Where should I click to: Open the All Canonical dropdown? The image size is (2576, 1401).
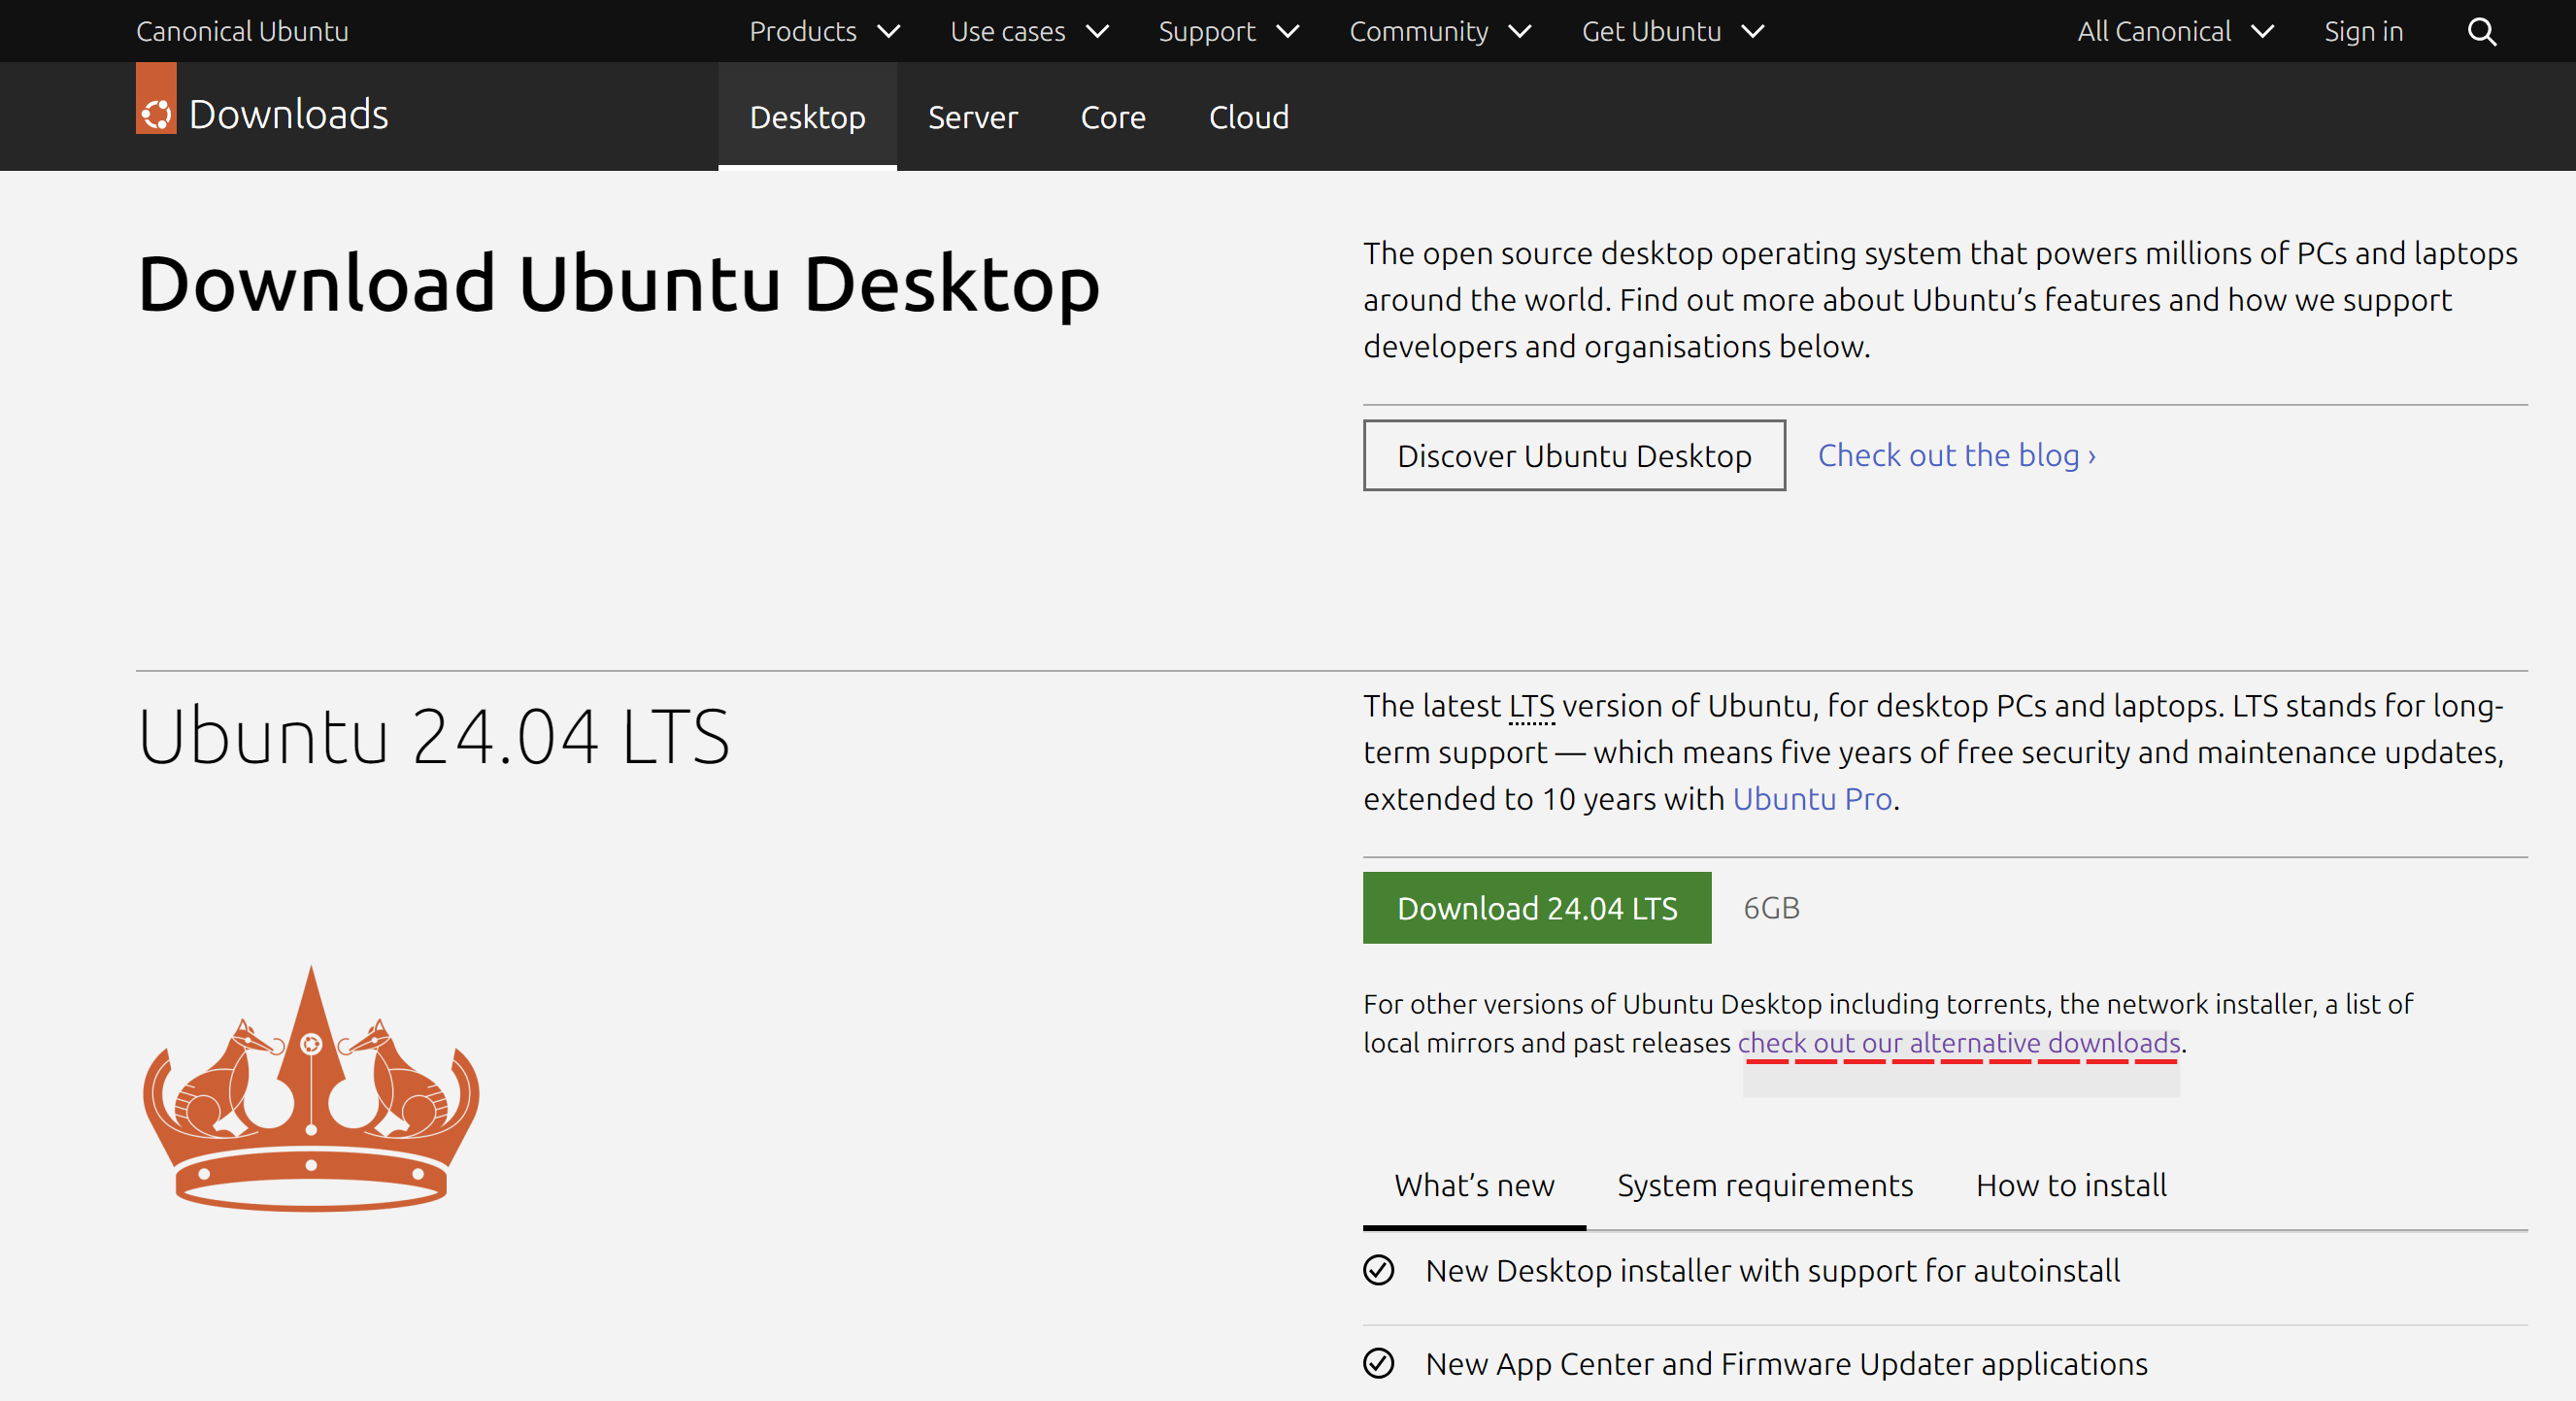point(2174,32)
